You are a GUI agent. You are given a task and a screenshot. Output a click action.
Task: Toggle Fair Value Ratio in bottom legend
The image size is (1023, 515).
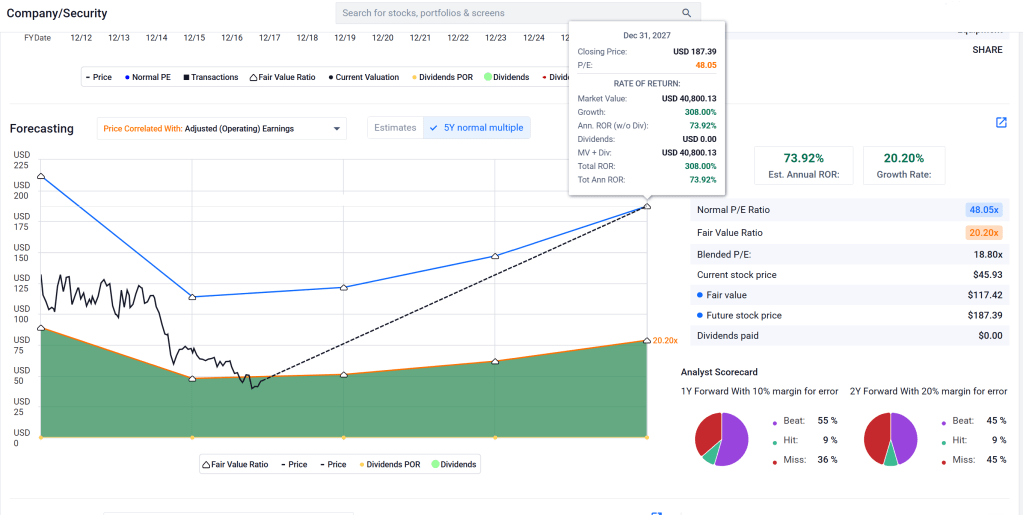tap(236, 464)
